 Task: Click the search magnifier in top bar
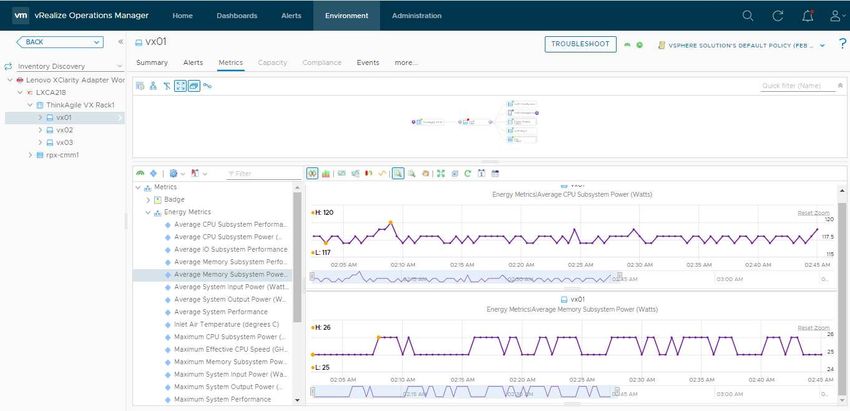coord(748,16)
